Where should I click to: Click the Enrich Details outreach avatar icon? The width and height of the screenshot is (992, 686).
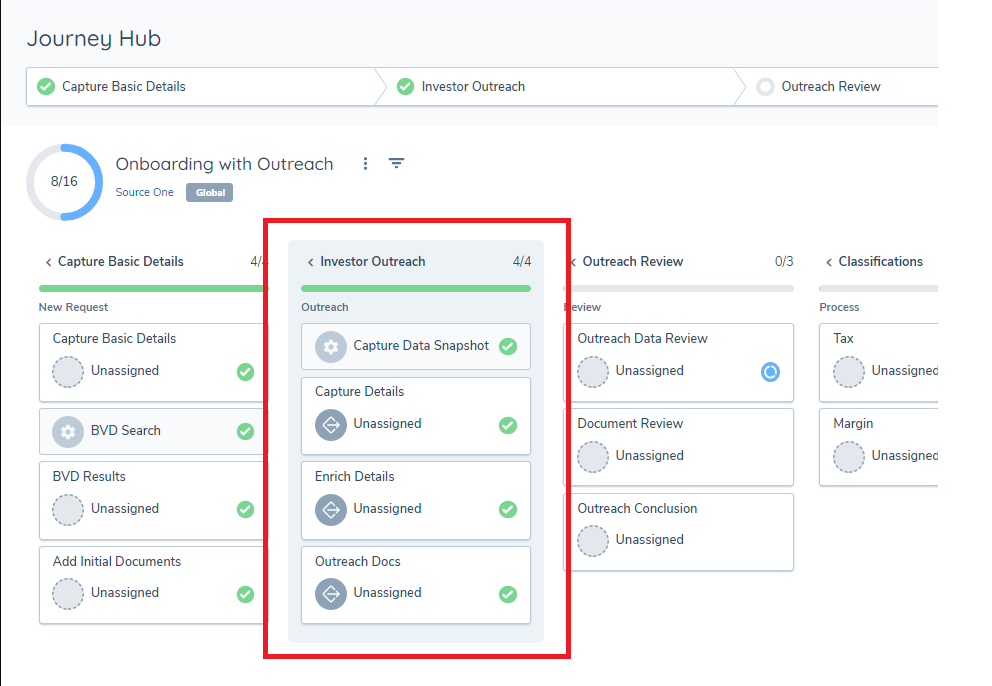tap(331, 509)
